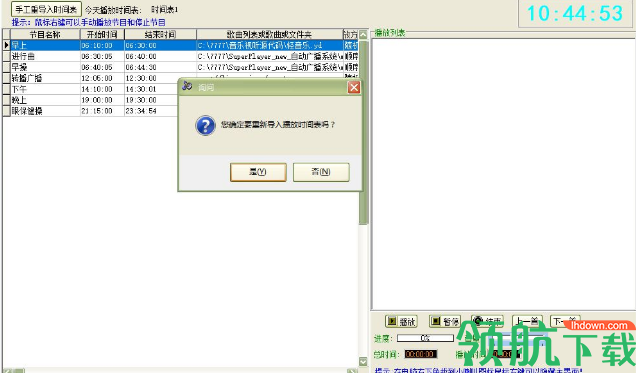Click the blue question mark icon in dialog
The width and height of the screenshot is (636, 373).
coord(205,125)
